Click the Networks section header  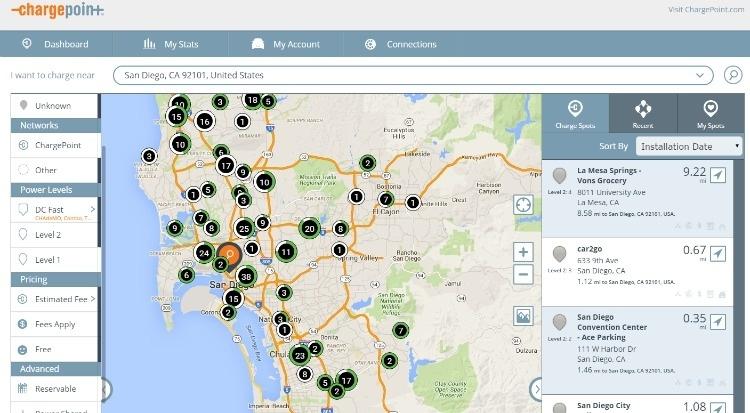click(x=55, y=125)
